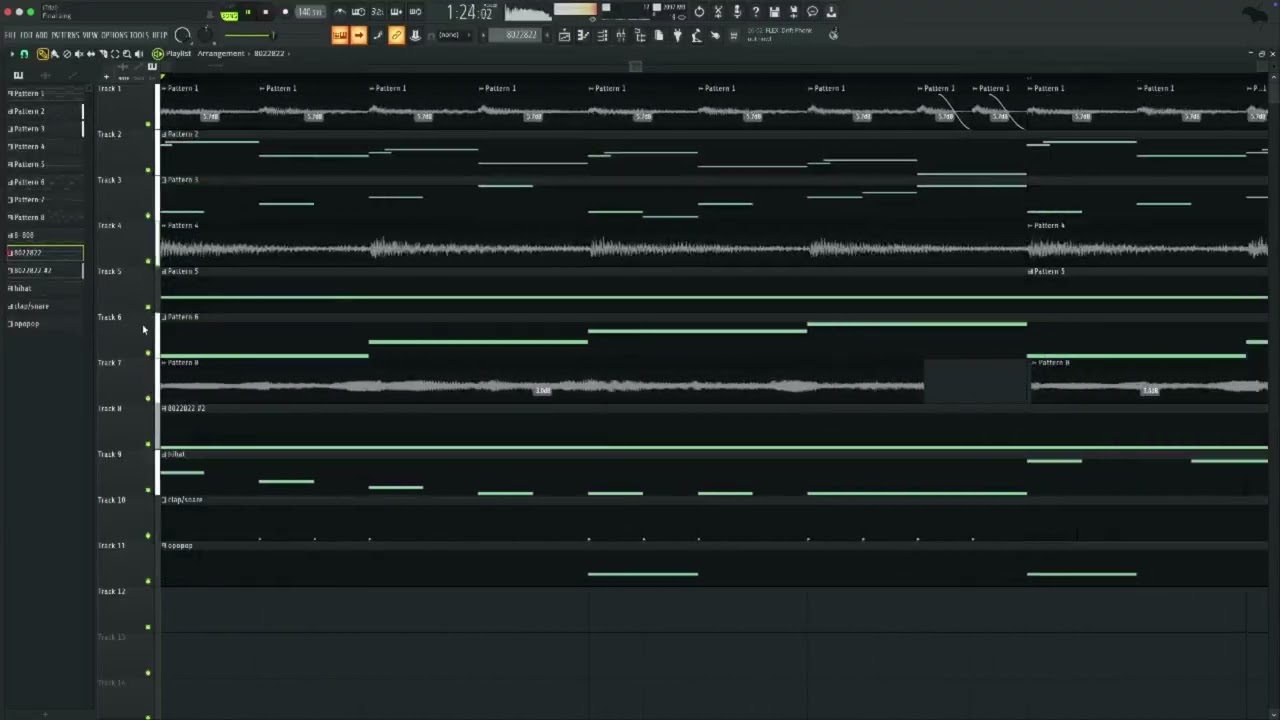Toggle blend recording overdub icon
The height and width of the screenshot is (720, 1280).
coord(396,11)
